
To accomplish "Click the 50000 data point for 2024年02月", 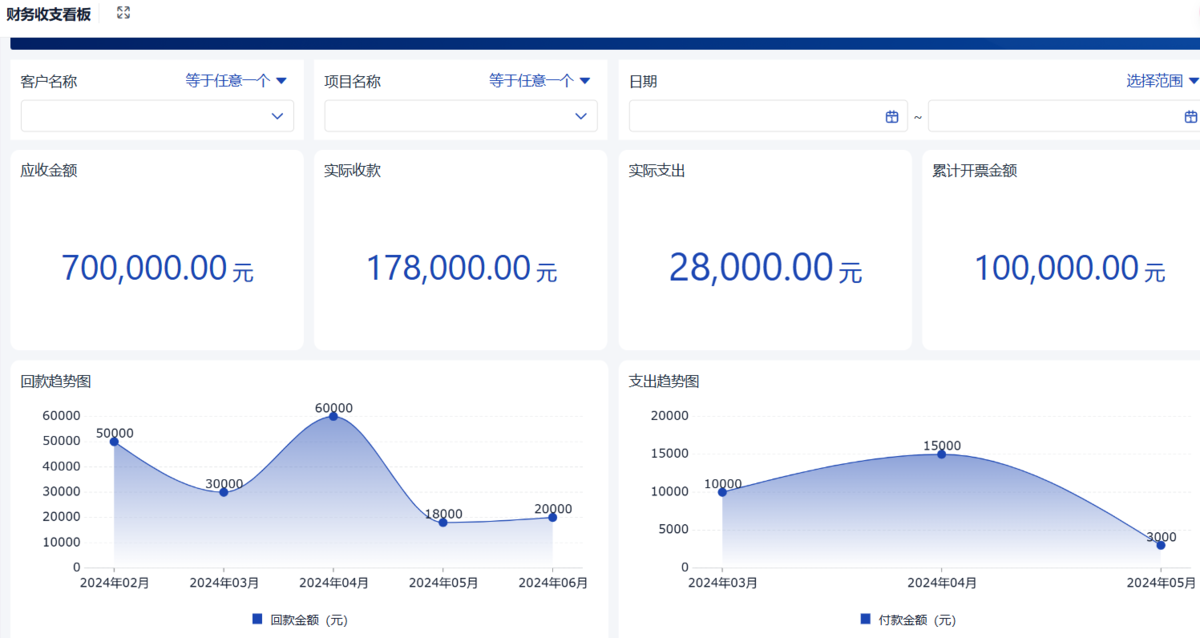I will tap(114, 441).
